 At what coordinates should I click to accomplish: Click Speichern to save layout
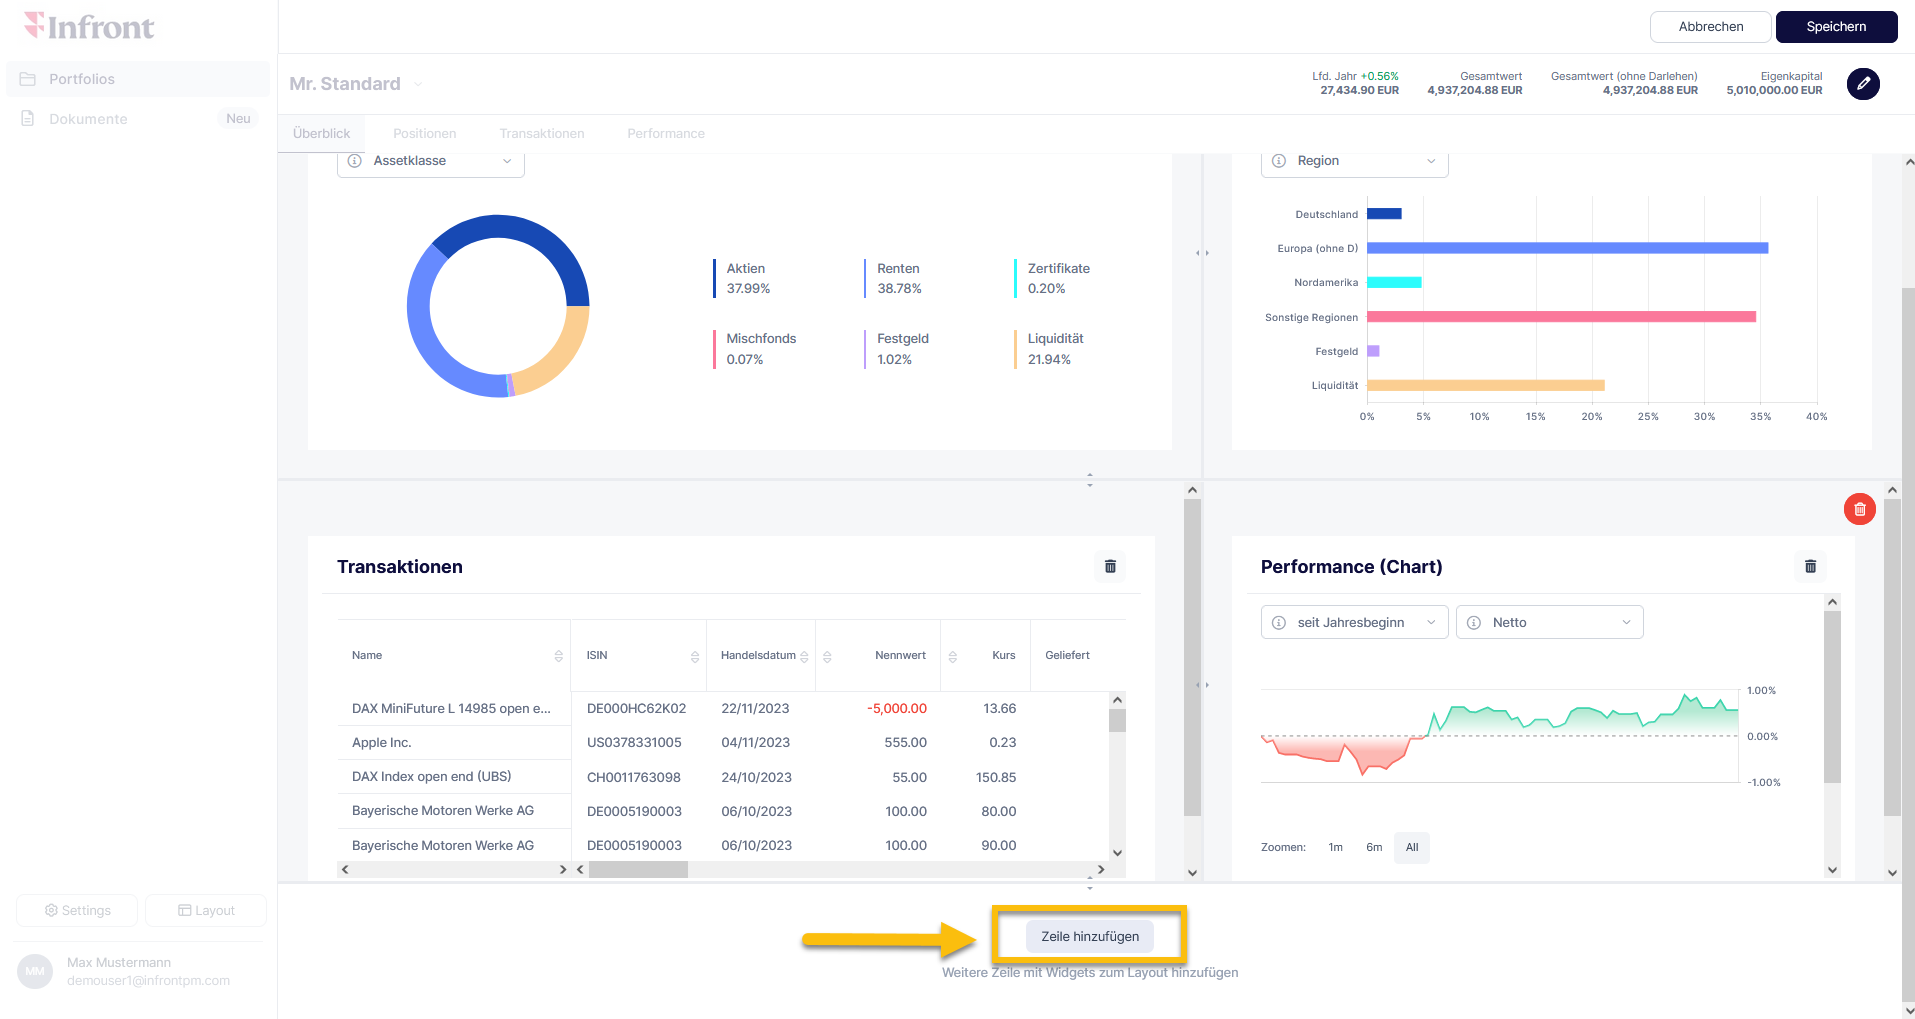pyautogui.click(x=1835, y=27)
